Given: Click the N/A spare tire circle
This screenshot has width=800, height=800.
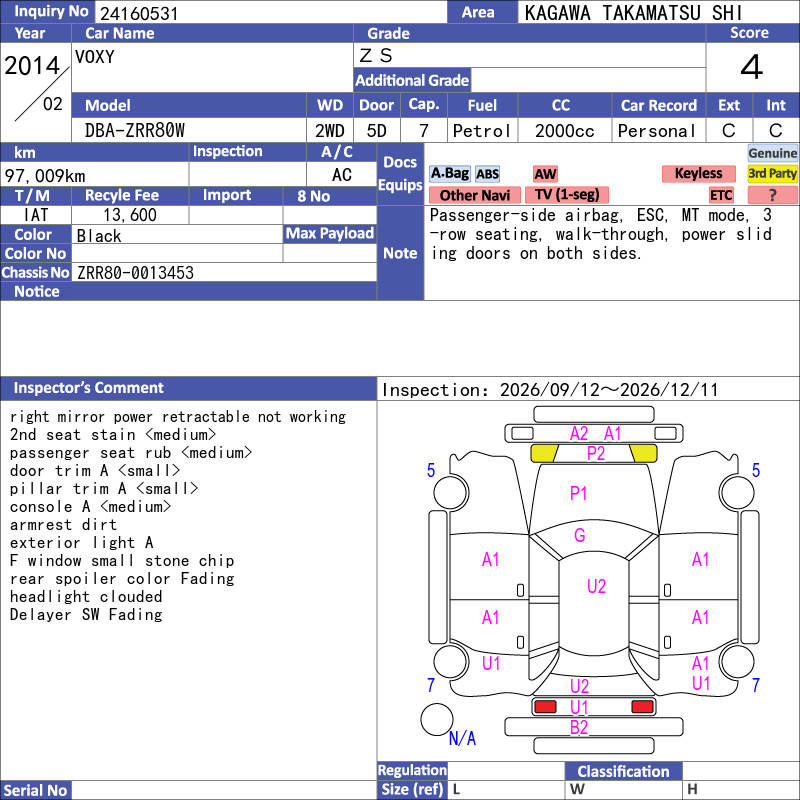Looking at the screenshot, I should pos(437,719).
